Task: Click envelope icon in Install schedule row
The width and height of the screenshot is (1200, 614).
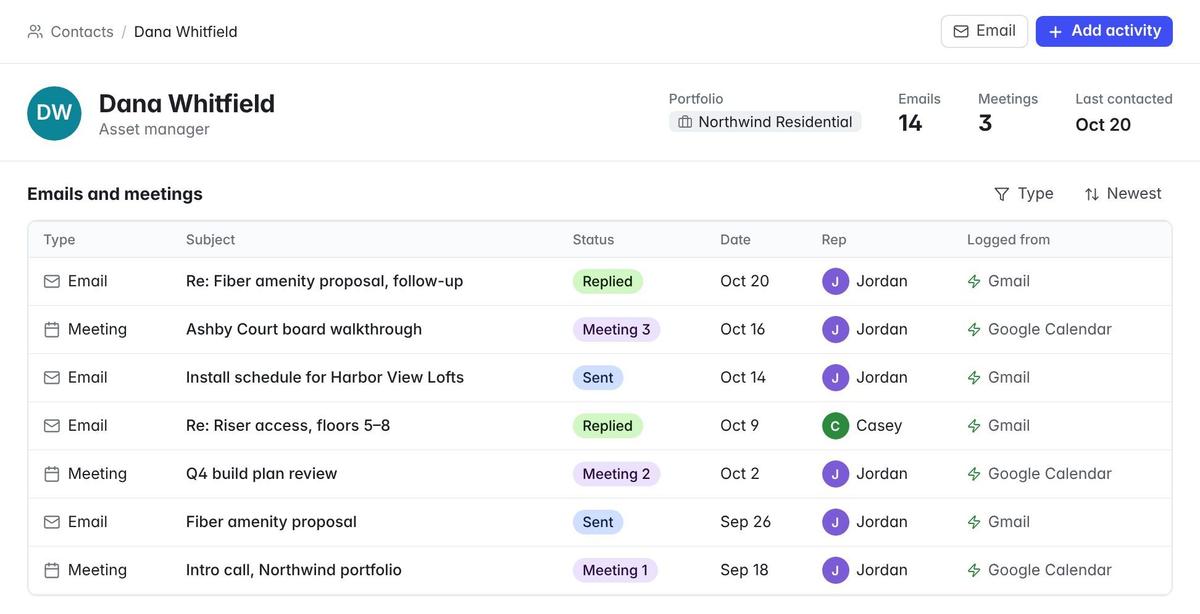Action: [x=52, y=377]
